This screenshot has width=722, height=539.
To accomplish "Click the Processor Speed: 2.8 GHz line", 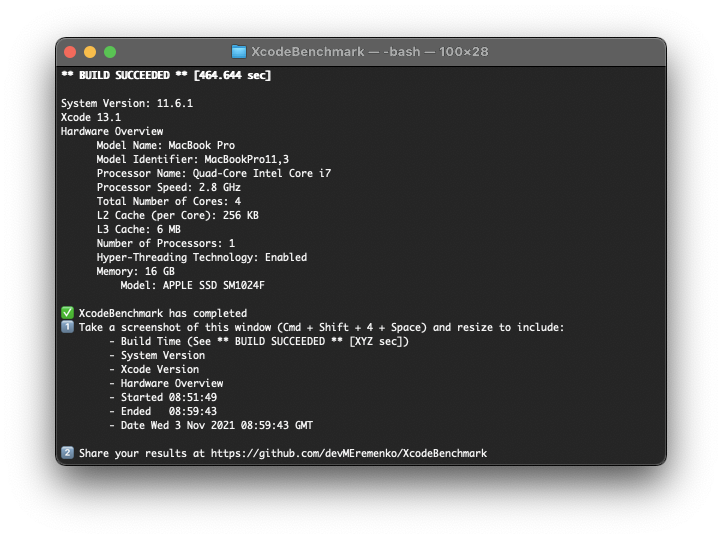I will 169,187.
